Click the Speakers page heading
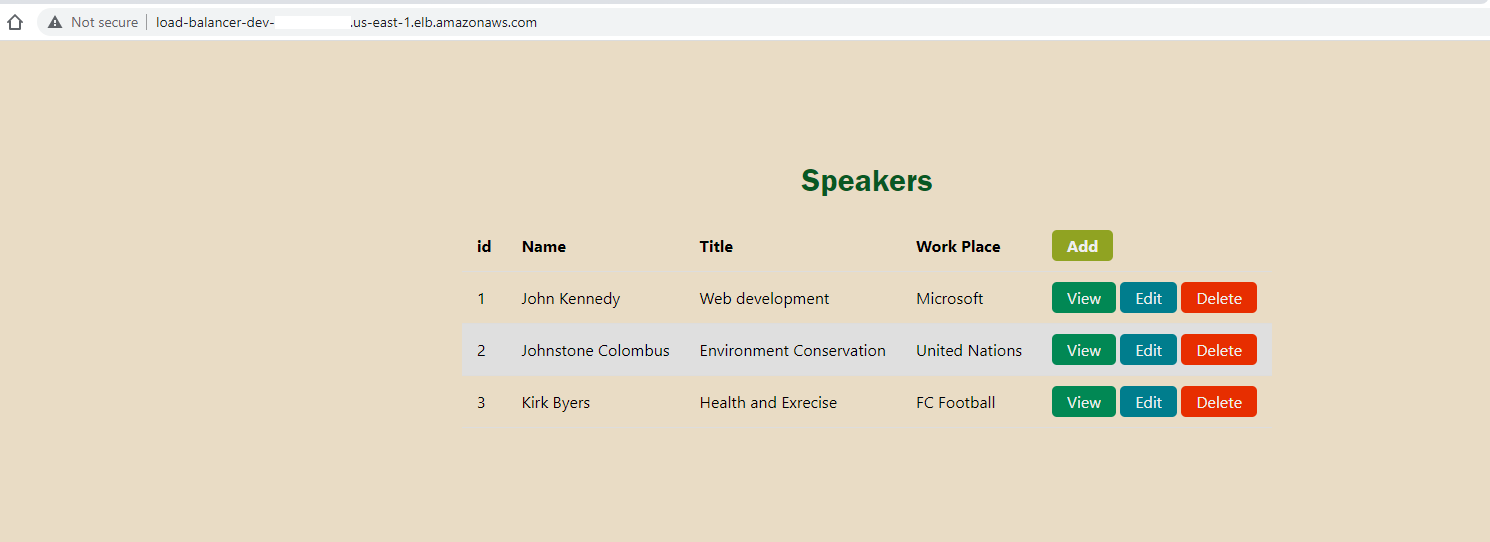The width and height of the screenshot is (1490, 542). pos(866,181)
